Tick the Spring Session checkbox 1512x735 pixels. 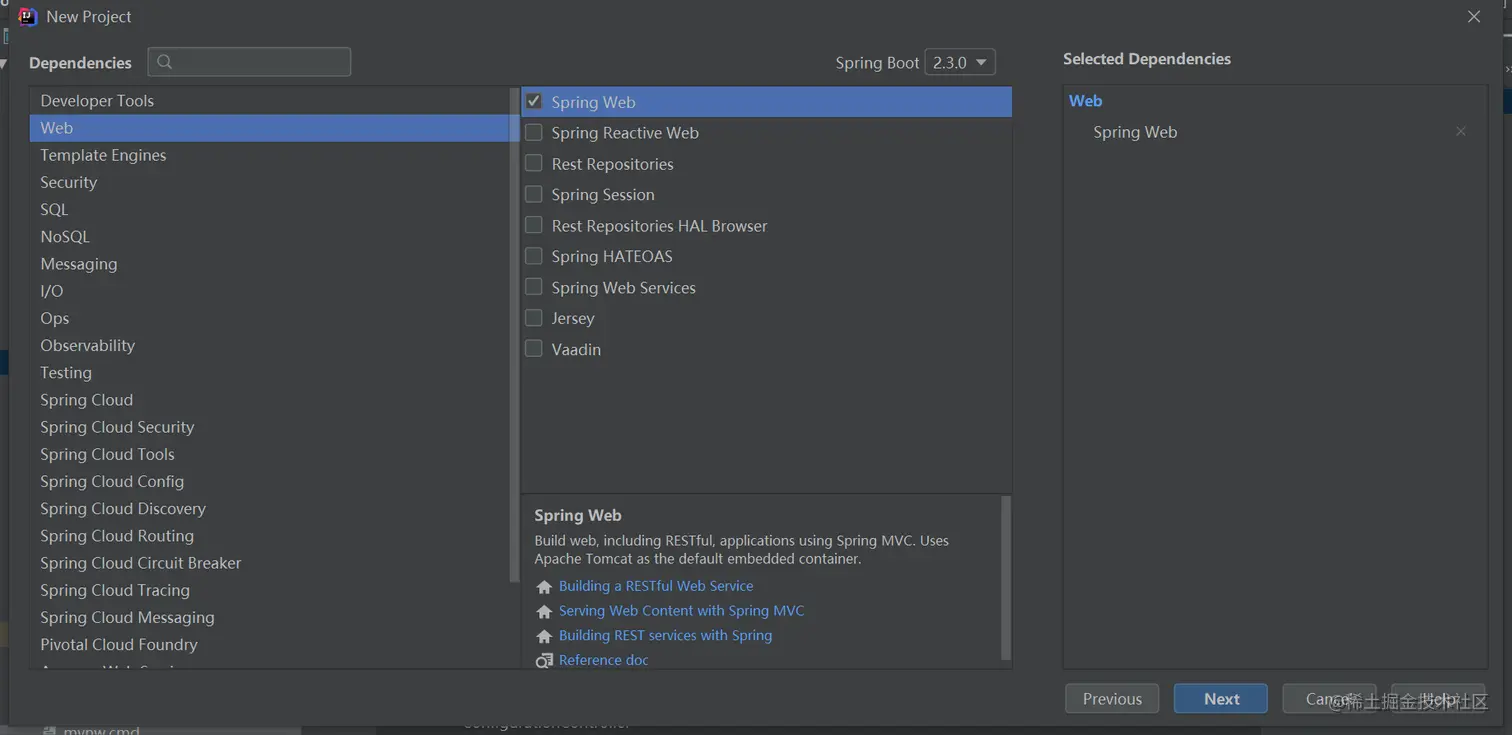tap(534, 194)
